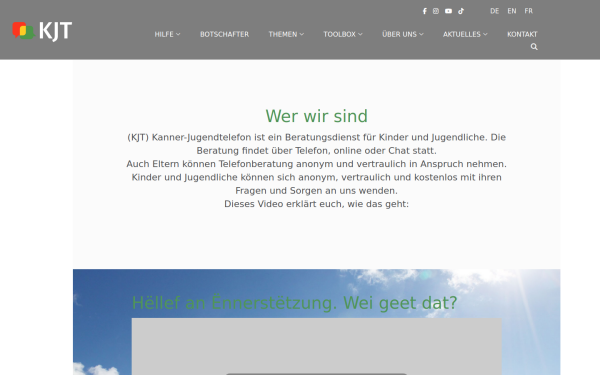The height and width of the screenshot is (375, 600).
Task: Switch site language to DE
Action: coord(494,11)
